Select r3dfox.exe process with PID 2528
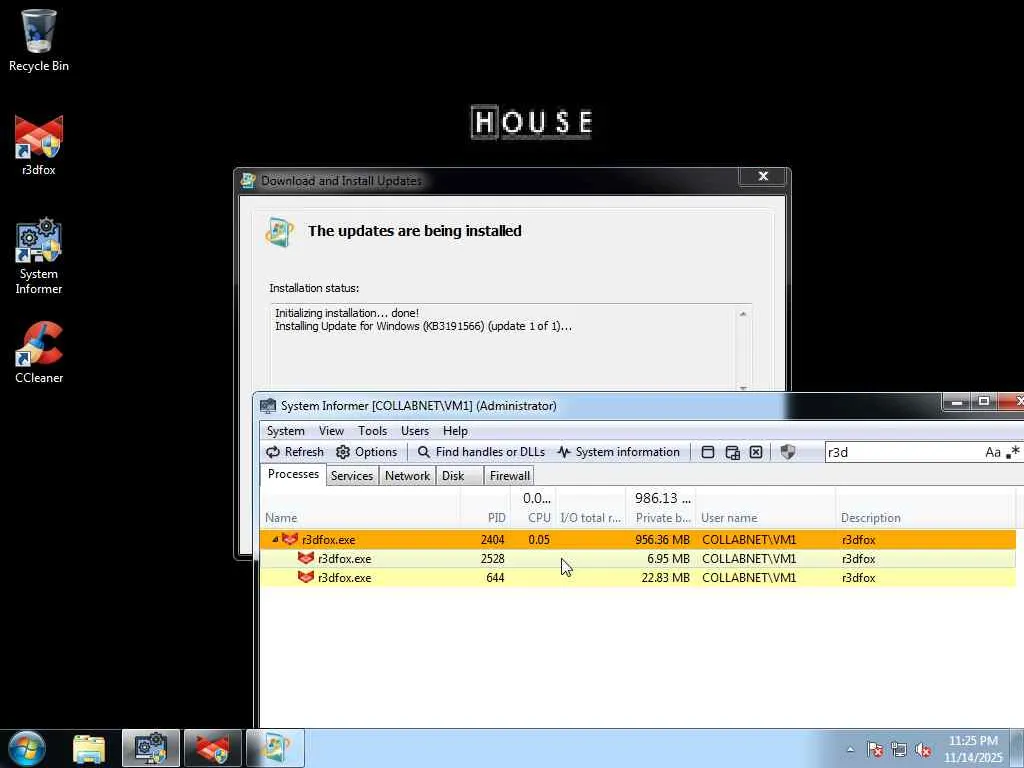Image resolution: width=1024 pixels, height=768 pixels. (x=637, y=558)
